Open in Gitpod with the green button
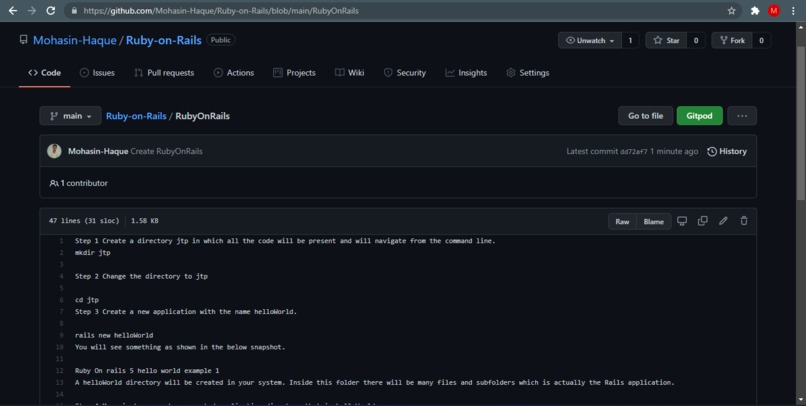 point(700,116)
